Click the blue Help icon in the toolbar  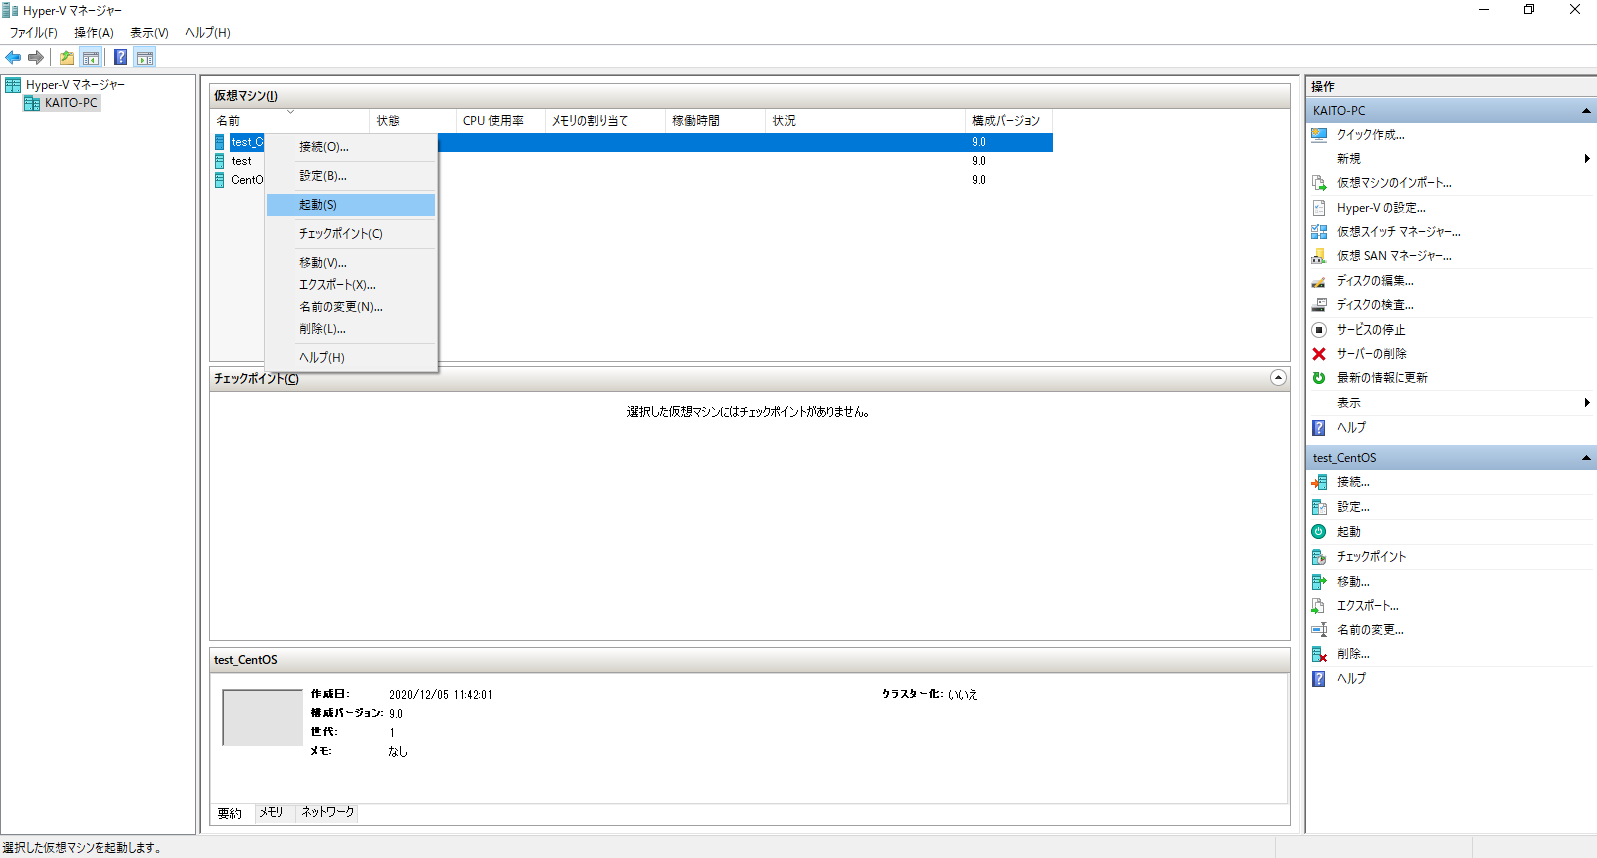click(x=120, y=58)
